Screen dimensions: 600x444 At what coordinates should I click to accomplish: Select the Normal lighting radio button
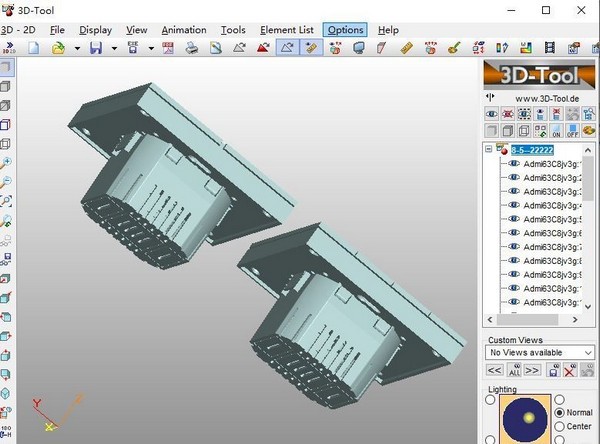tap(559, 412)
